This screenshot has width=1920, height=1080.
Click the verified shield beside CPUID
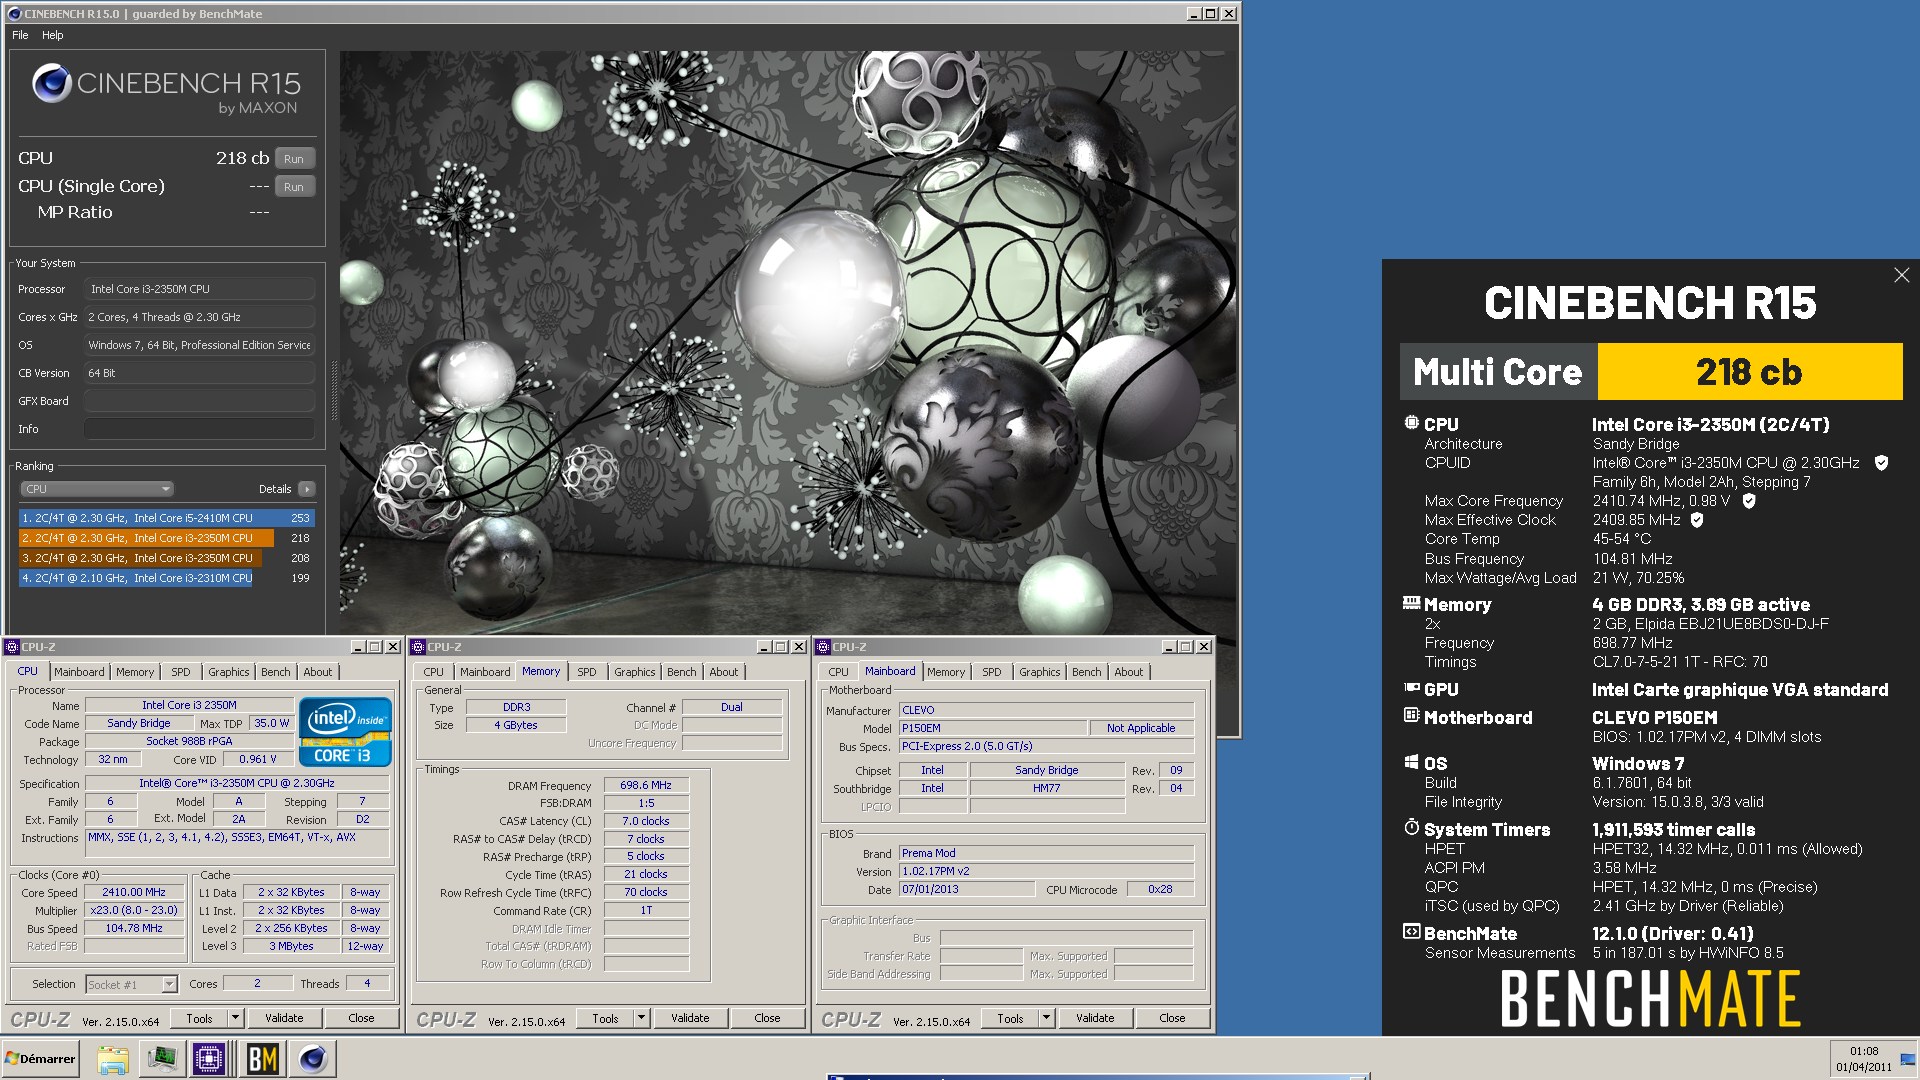point(1881,463)
